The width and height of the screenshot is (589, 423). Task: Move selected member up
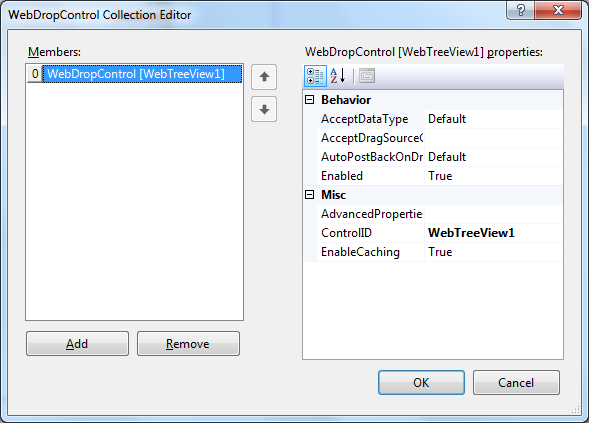tap(264, 77)
